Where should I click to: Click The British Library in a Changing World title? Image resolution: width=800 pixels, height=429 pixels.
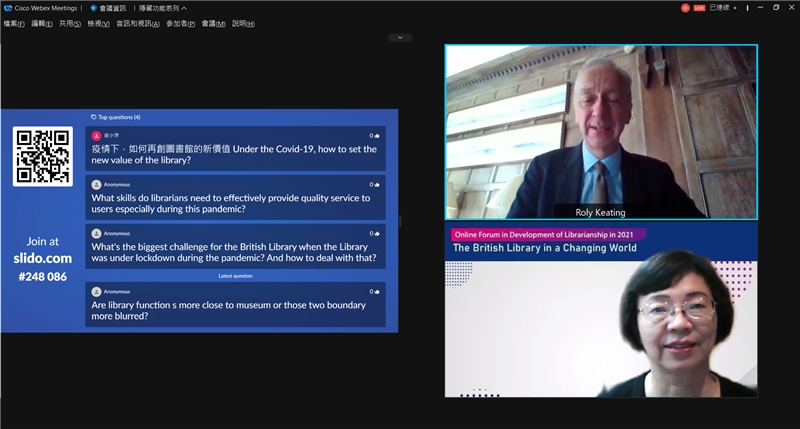[x=544, y=248]
